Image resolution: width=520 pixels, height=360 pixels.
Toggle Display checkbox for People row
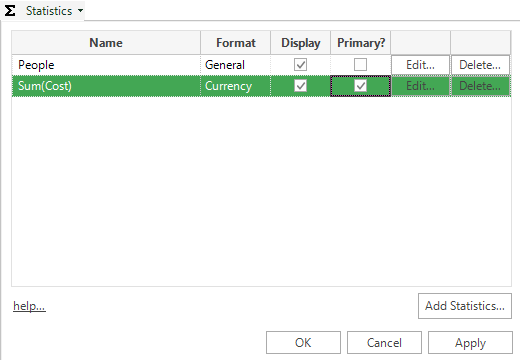[300, 65]
